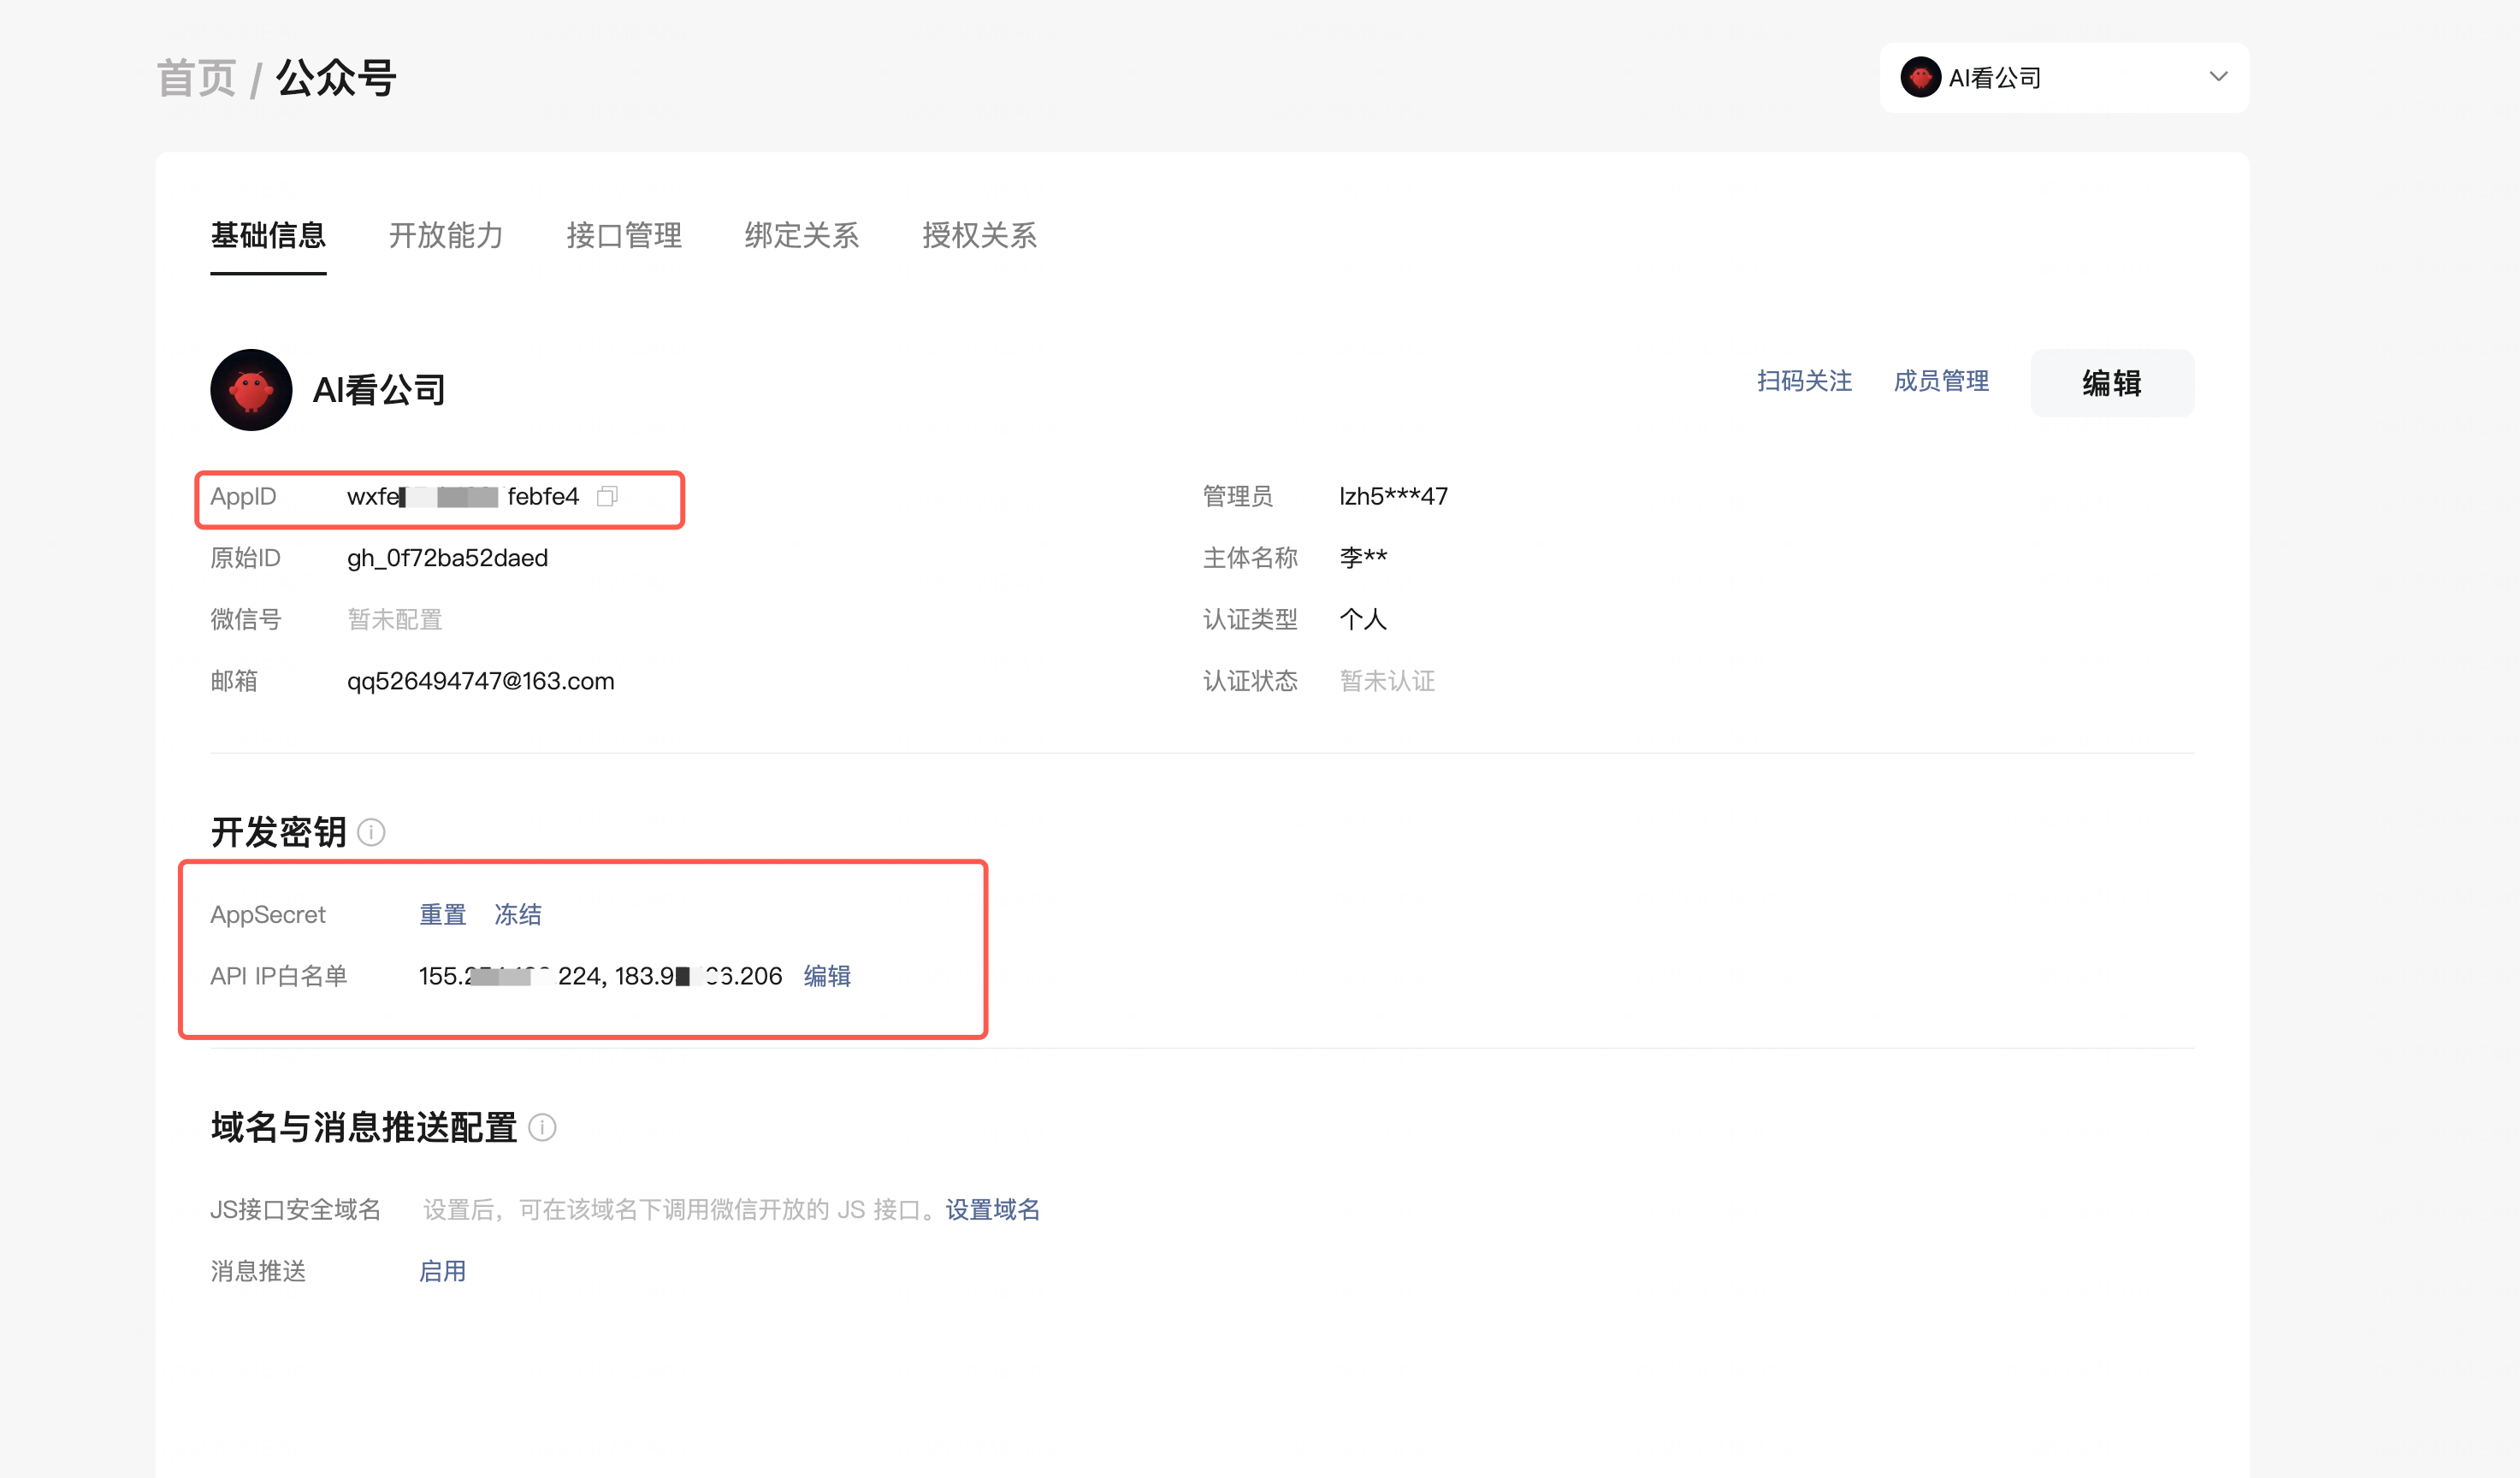Set the JS interface safe domain via 设置域名
The height and width of the screenshot is (1478, 2520).
(991, 1209)
